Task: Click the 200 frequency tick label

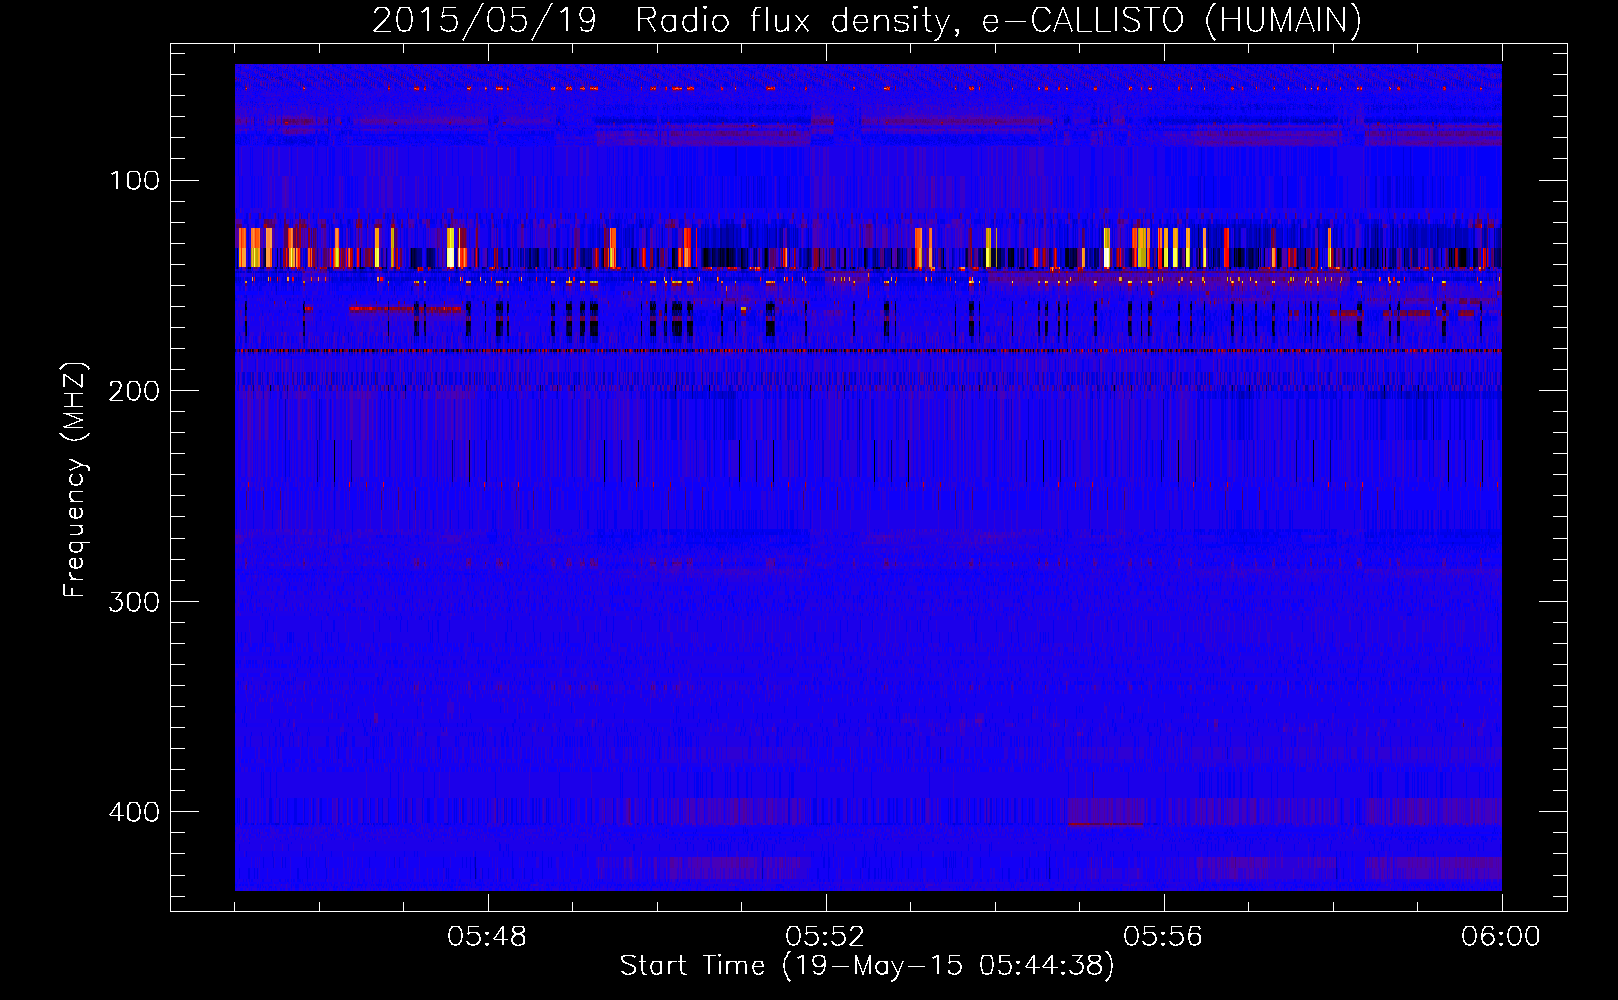Action: (135, 391)
